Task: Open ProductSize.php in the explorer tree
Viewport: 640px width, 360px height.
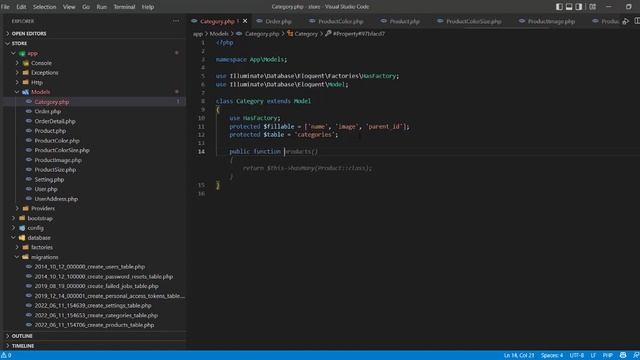Action: coord(93,170)
